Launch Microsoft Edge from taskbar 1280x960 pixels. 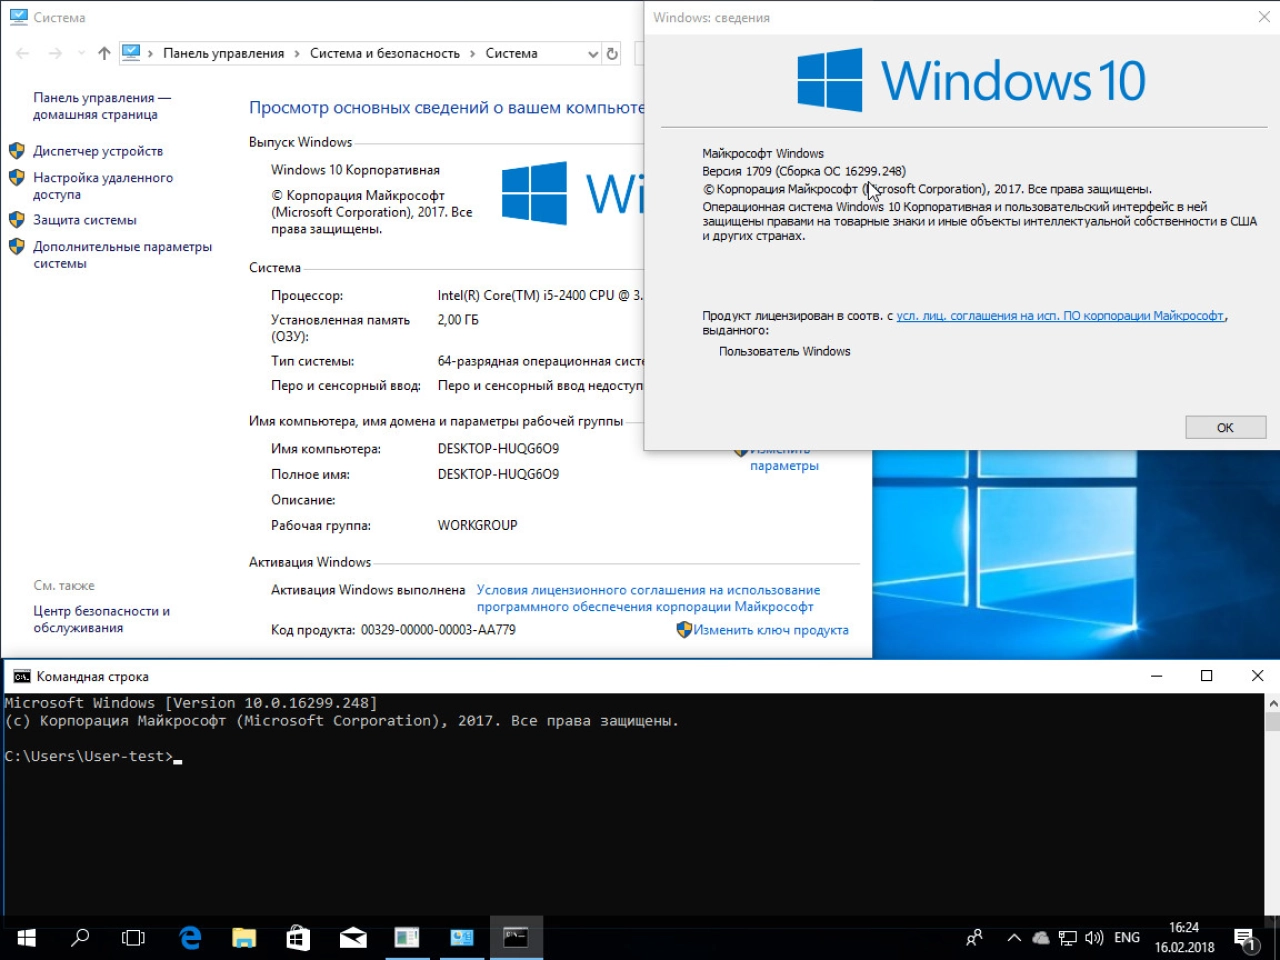[x=190, y=937]
